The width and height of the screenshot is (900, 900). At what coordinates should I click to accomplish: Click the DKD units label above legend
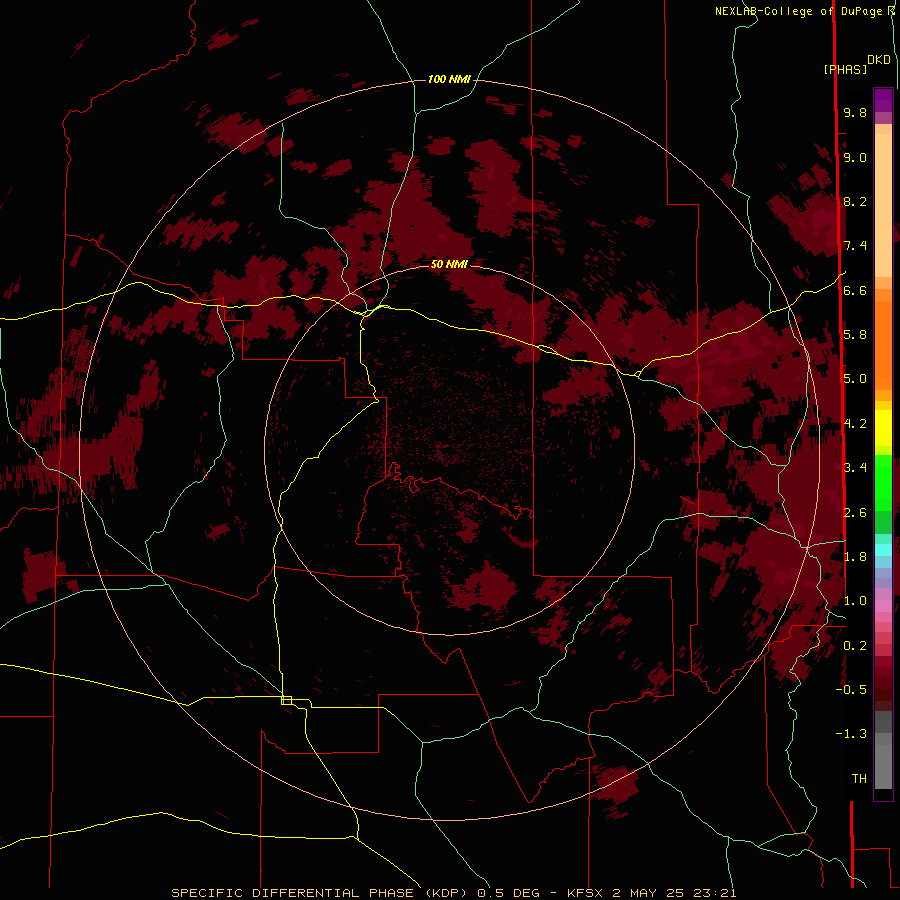point(878,60)
